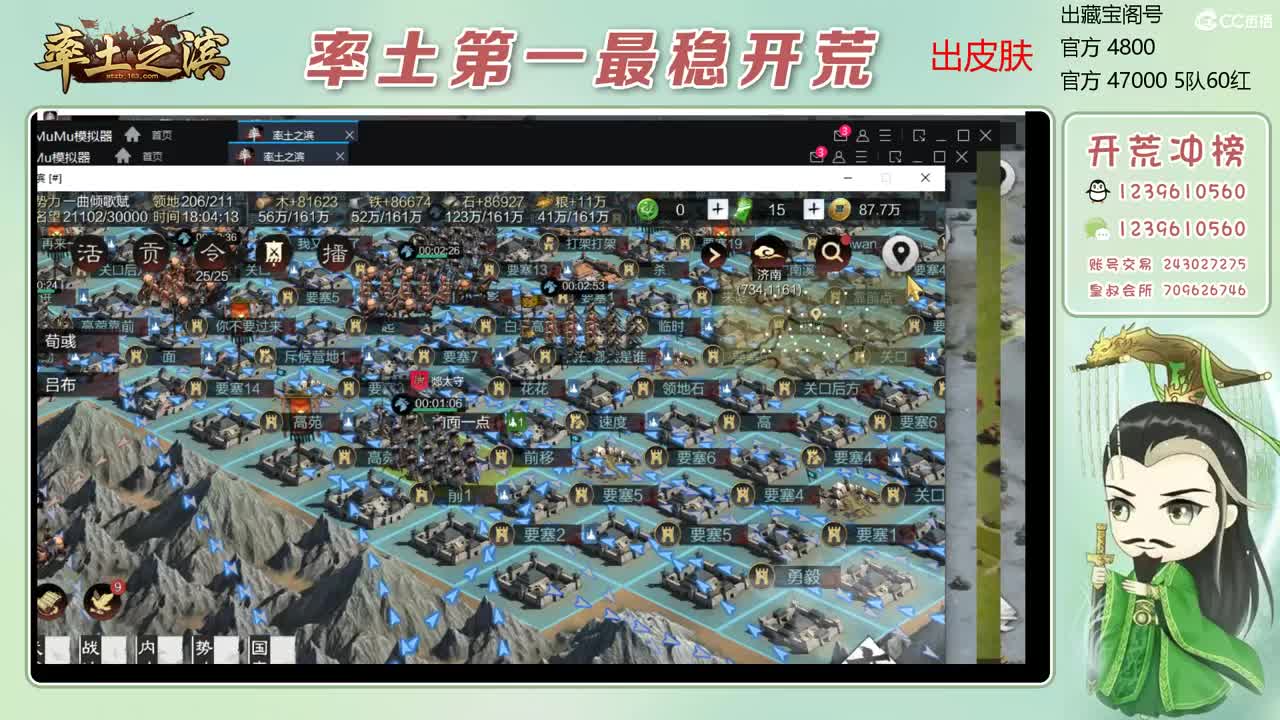Open the 活 activity round button
The height and width of the screenshot is (720, 1280).
(x=90, y=253)
